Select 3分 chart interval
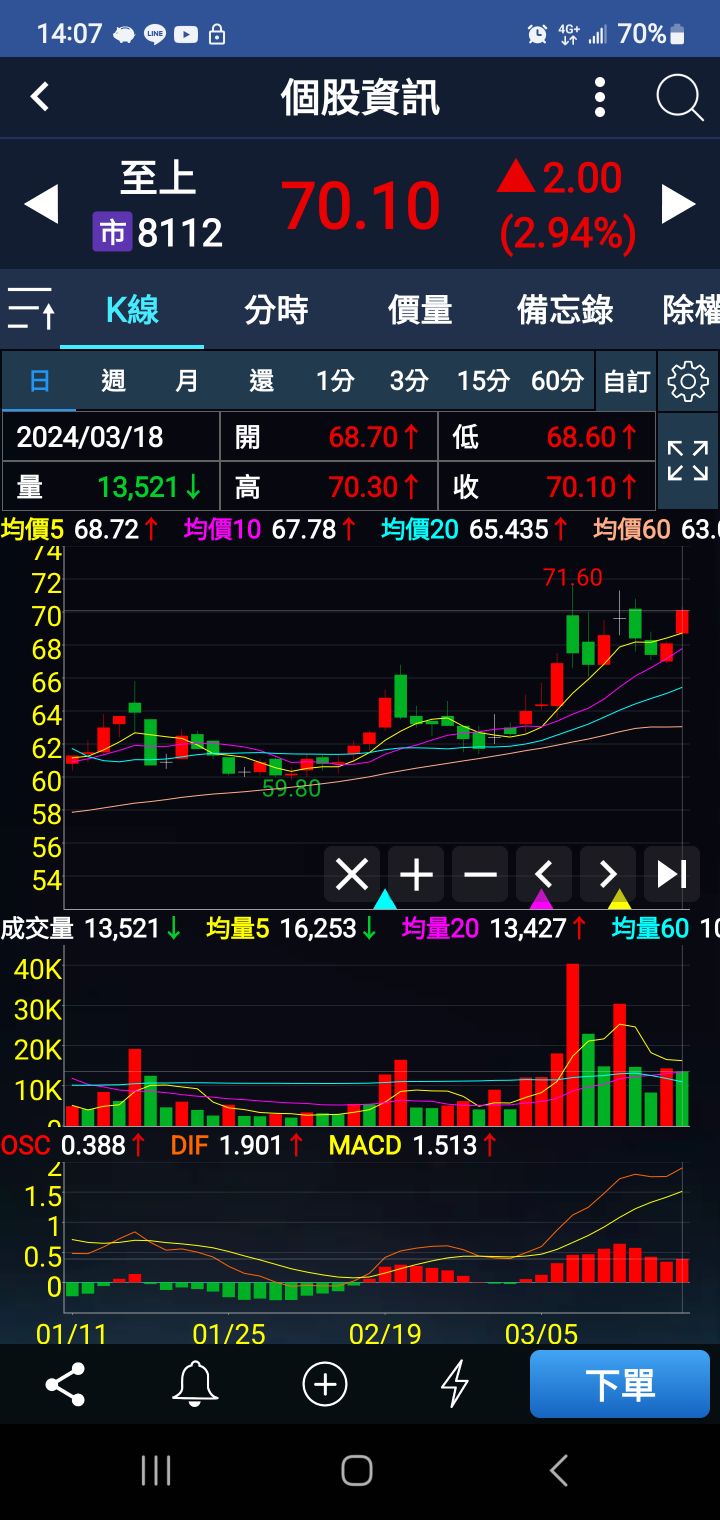 click(x=409, y=381)
